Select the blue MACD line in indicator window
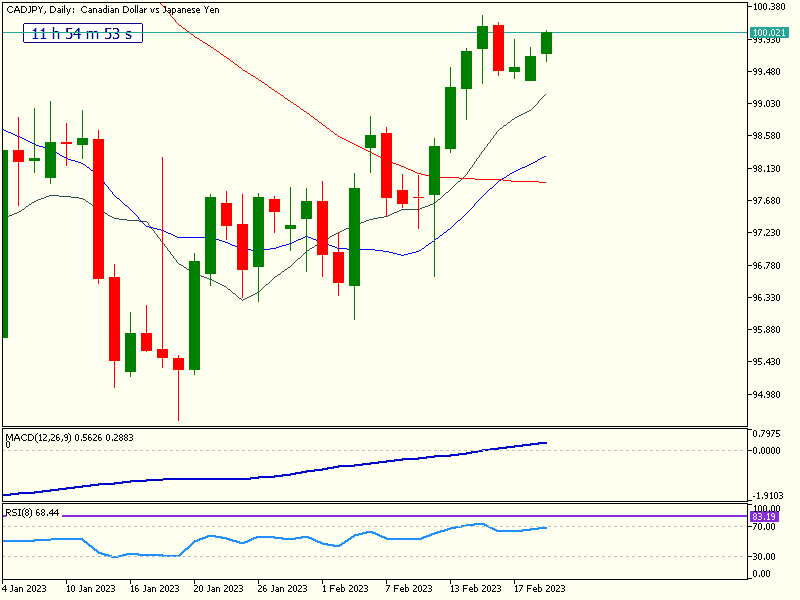Viewport: 800px width, 600px height. click(x=300, y=471)
